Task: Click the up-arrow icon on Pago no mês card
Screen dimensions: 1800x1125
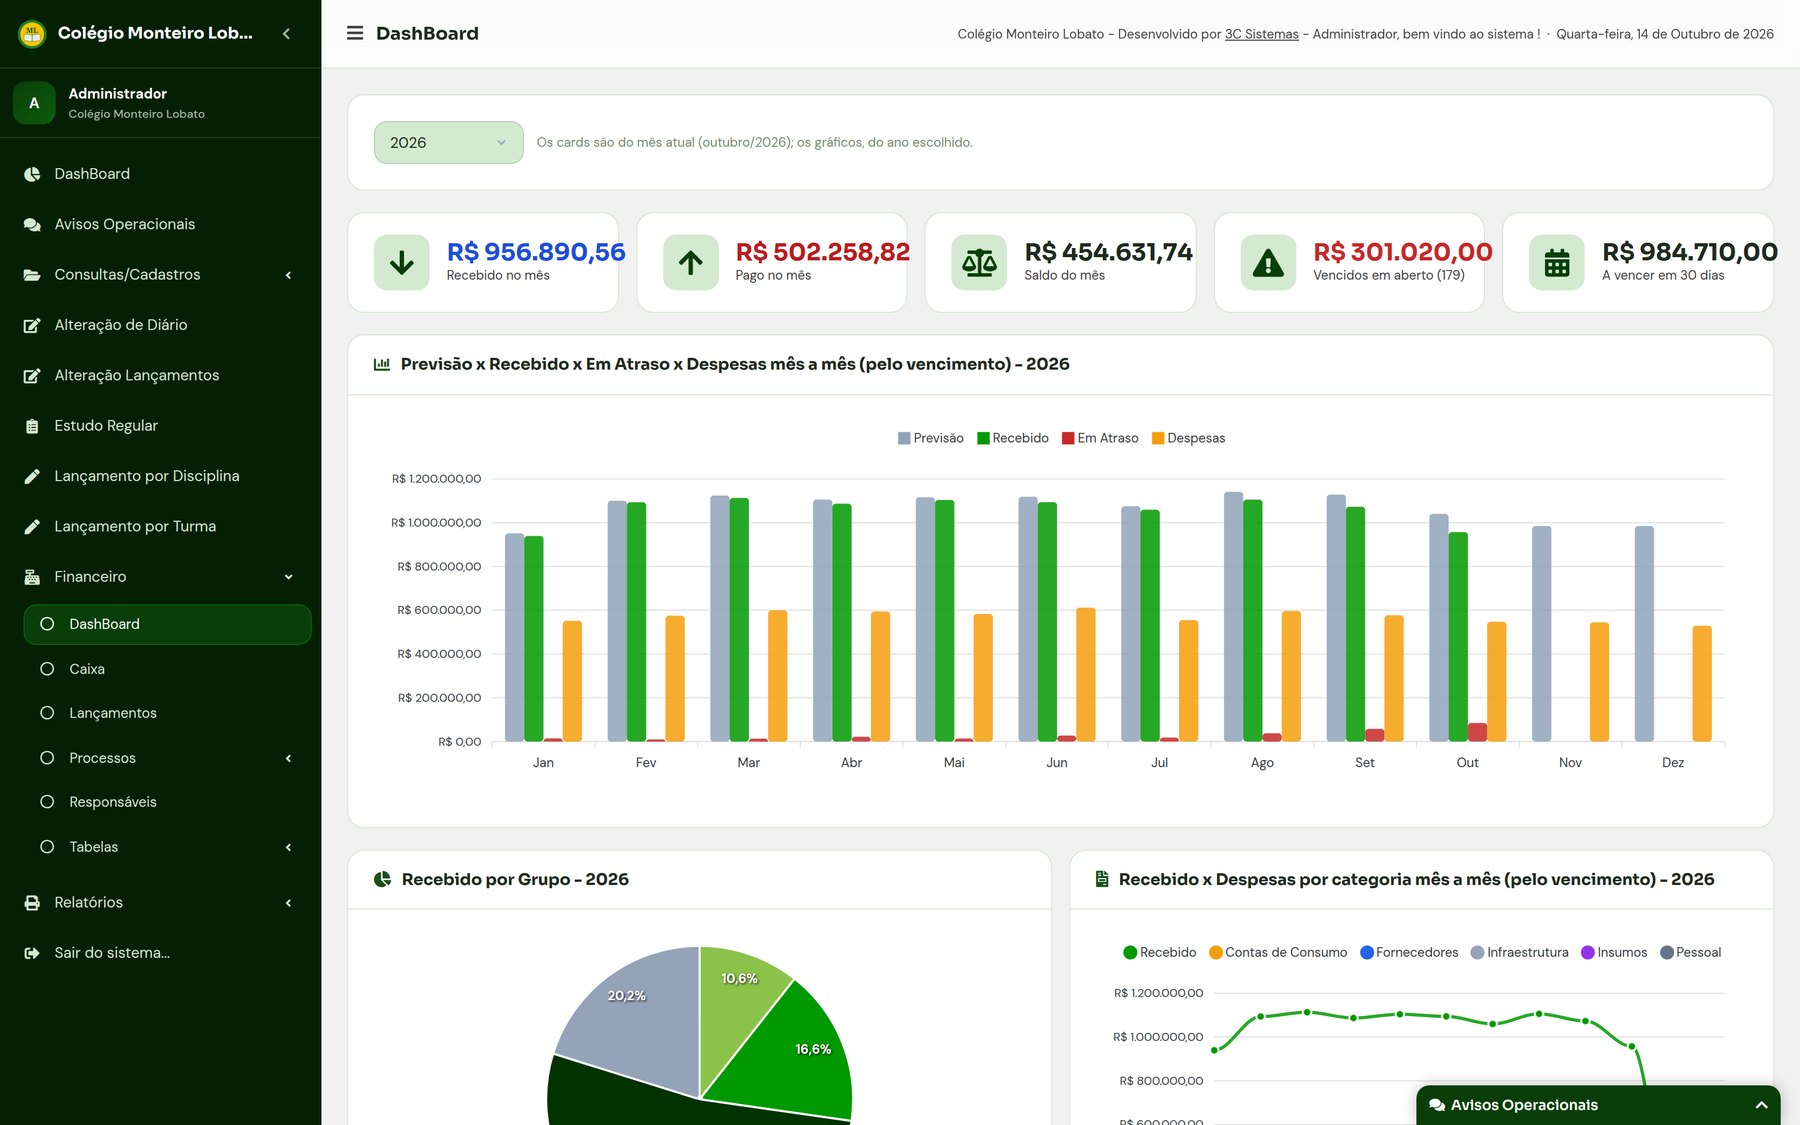Action: 691,263
